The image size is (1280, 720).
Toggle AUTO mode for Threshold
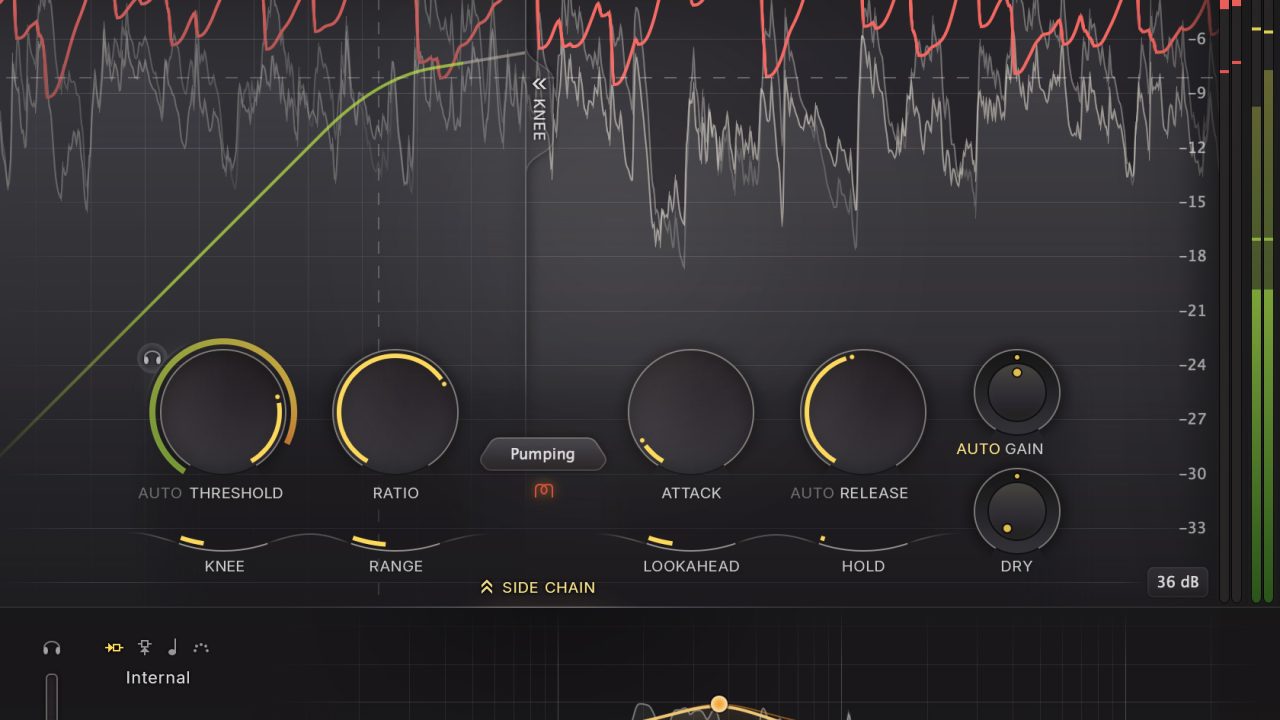pos(159,492)
